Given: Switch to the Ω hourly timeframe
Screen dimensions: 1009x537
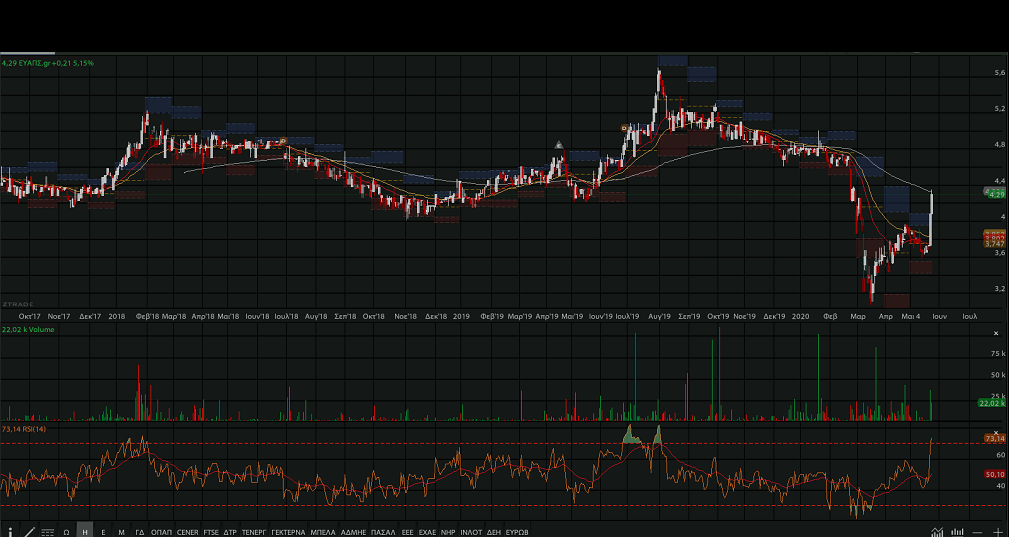Looking at the screenshot, I should pyautogui.click(x=66, y=532).
